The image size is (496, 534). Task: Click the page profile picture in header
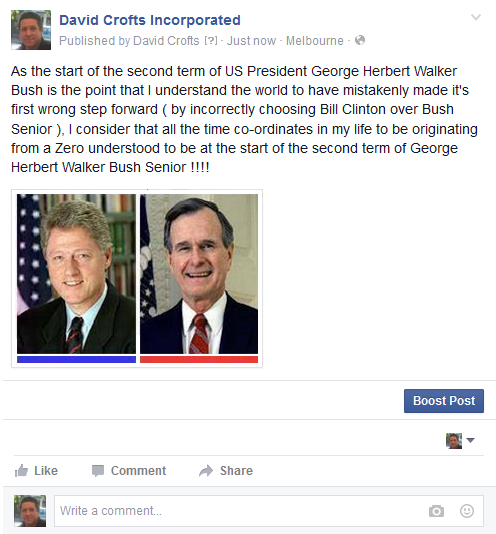pyautogui.click(x=31, y=30)
